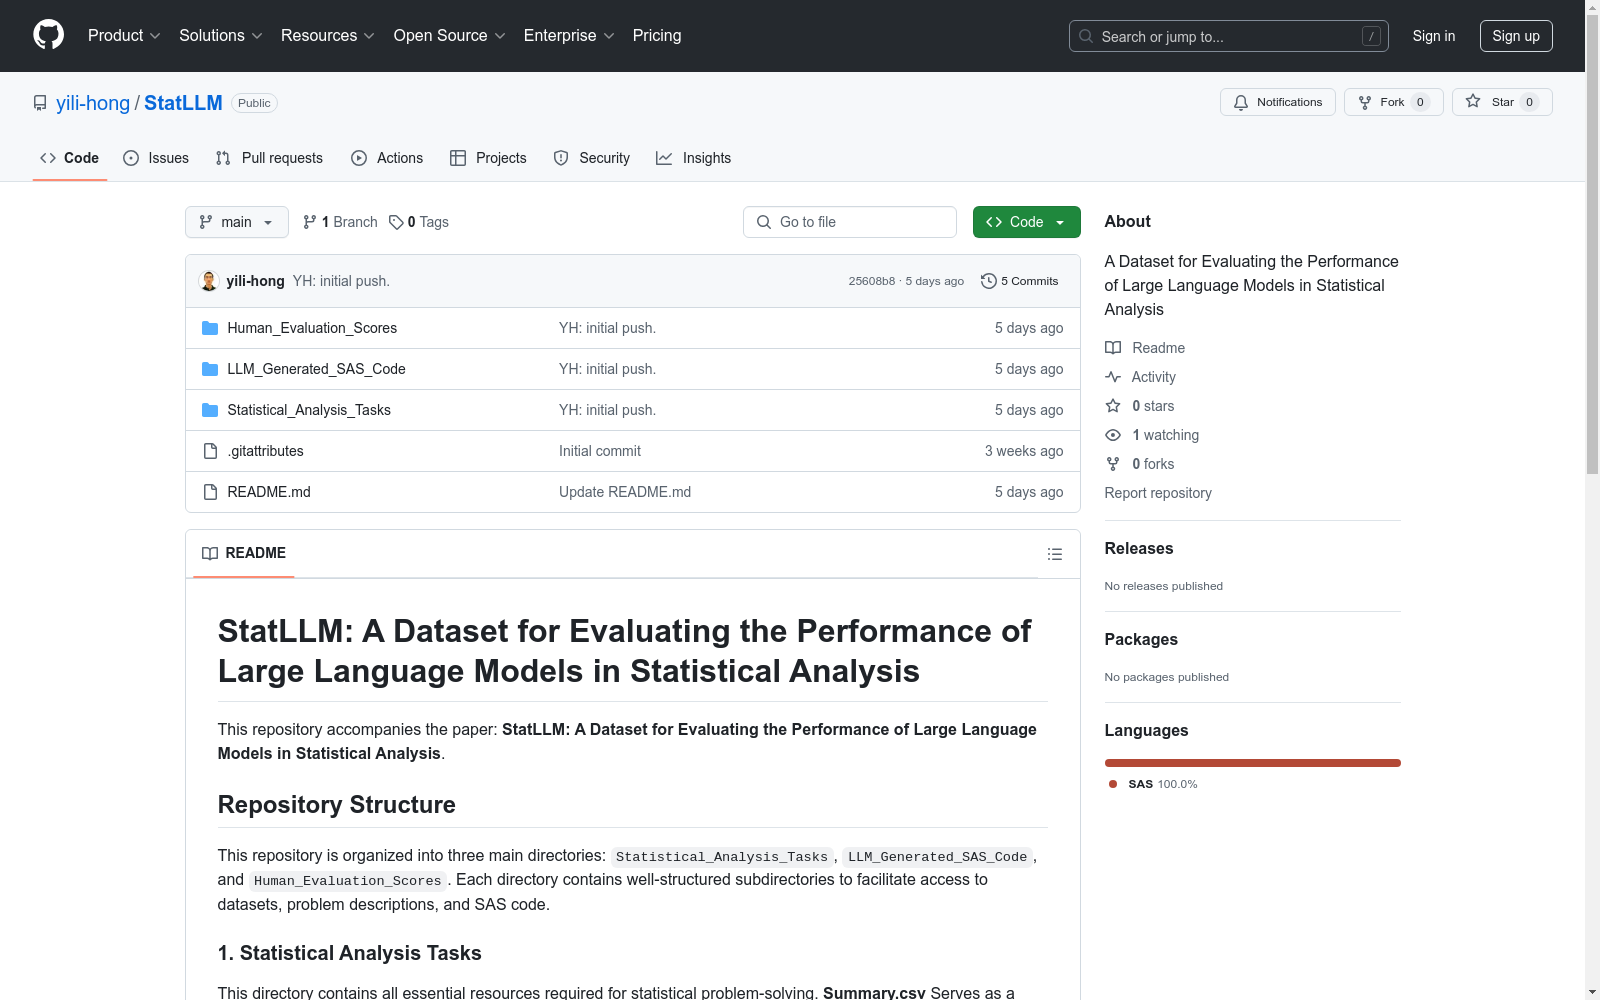Click the .gitattributes file icon
The width and height of the screenshot is (1600, 1000).
click(x=210, y=451)
